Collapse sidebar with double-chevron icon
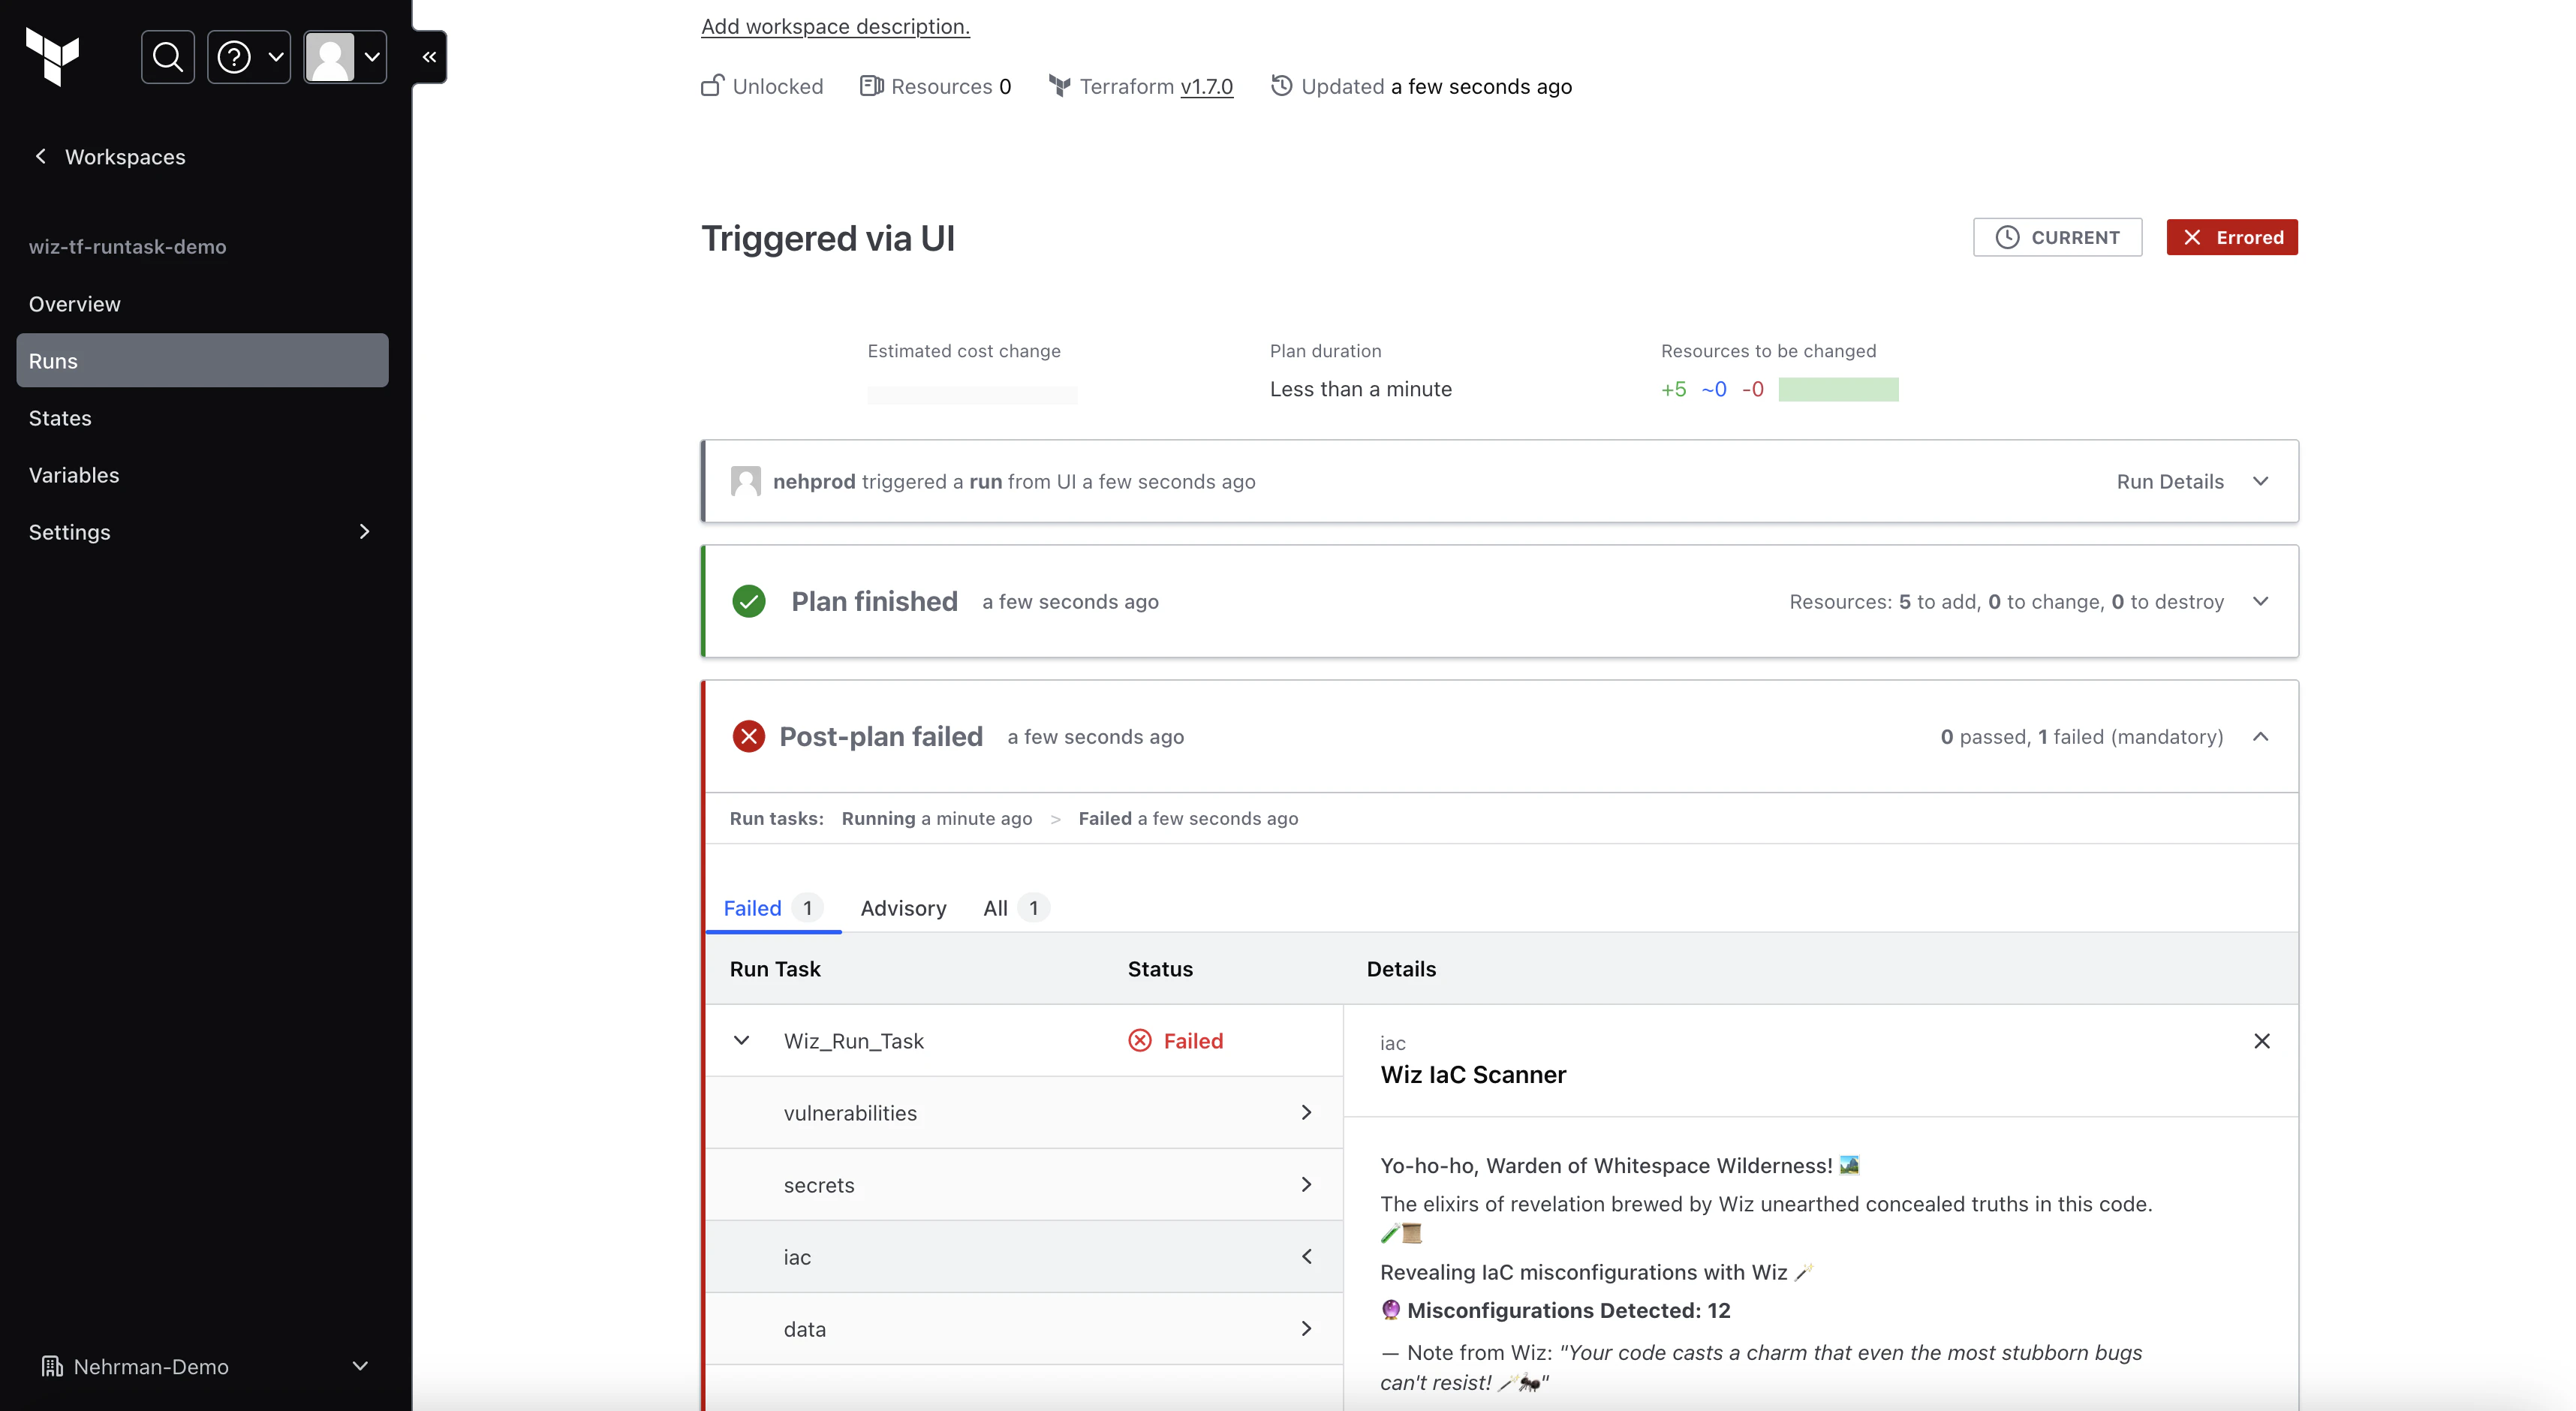Viewport: 2576px width, 1411px height. coord(429,57)
